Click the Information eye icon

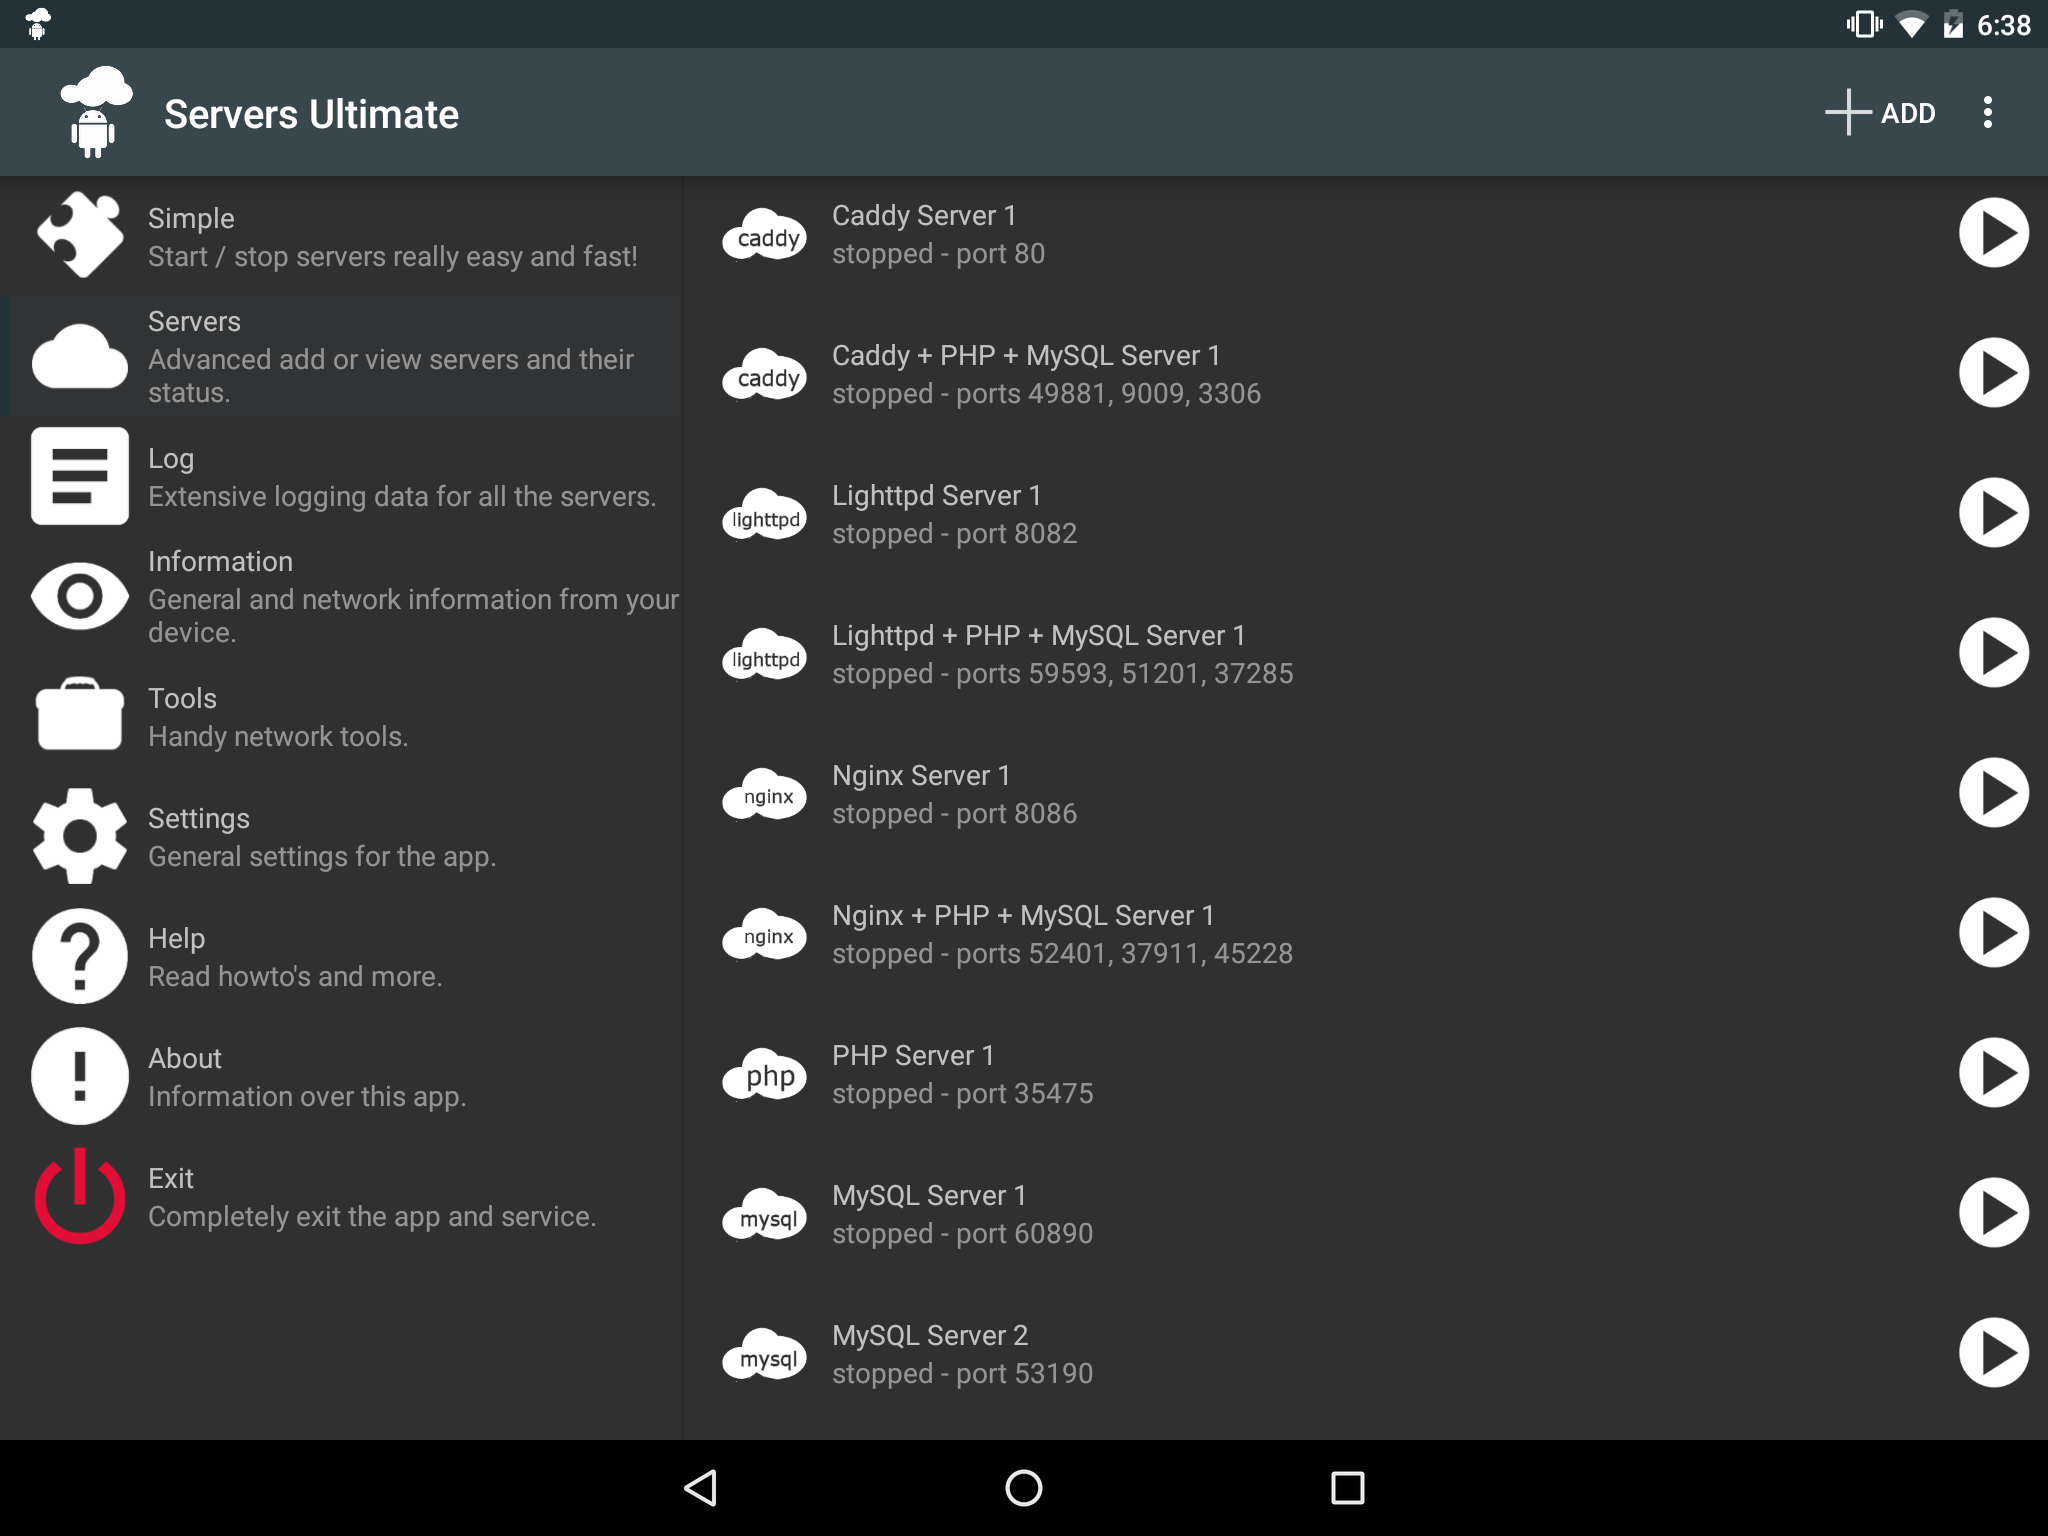coord(80,596)
